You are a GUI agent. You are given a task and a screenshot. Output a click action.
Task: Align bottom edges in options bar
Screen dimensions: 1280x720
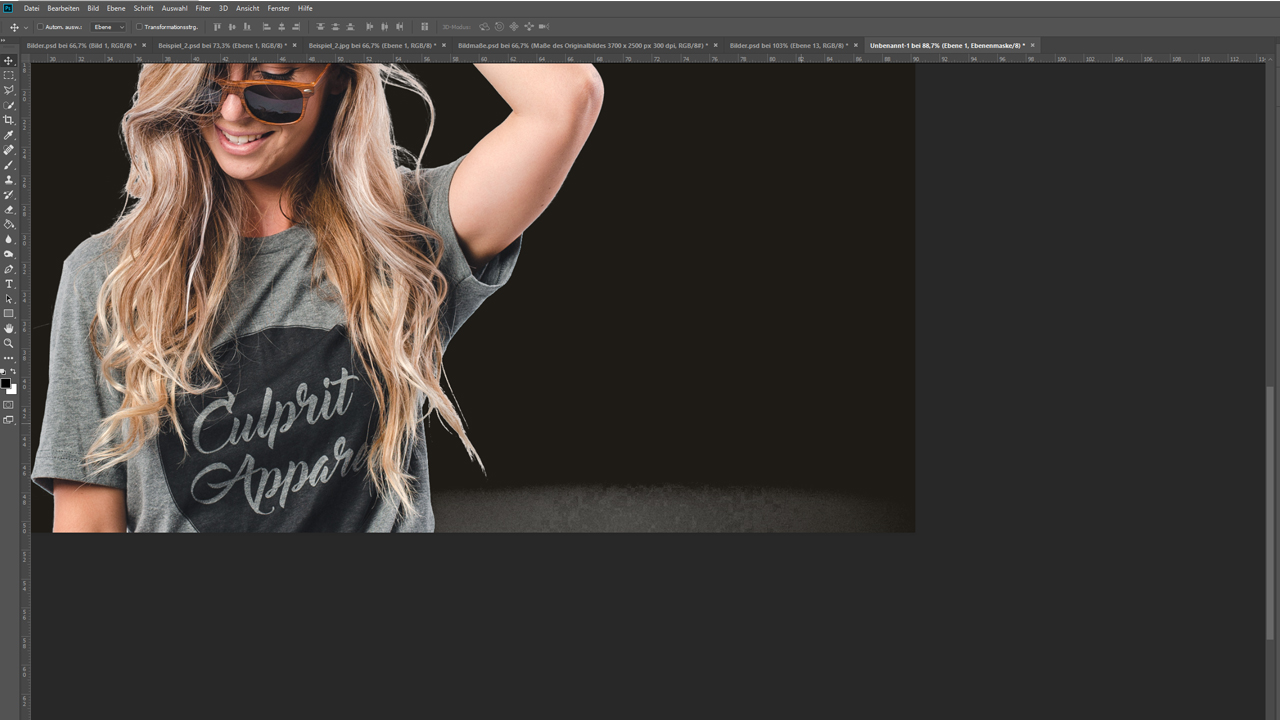tap(247, 27)
